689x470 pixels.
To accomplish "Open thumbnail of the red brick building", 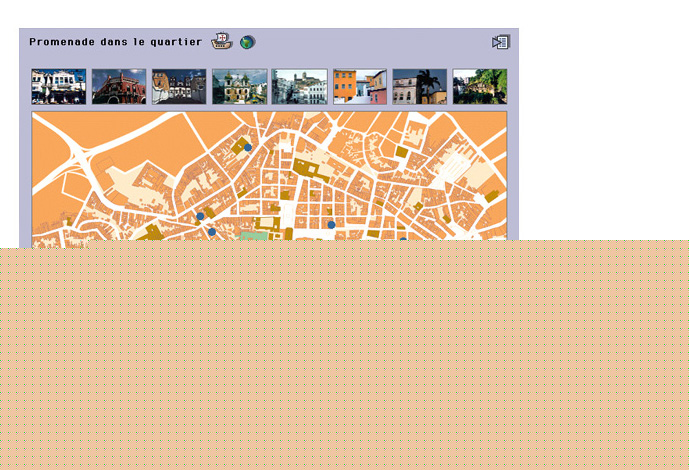I will [119, 87].
